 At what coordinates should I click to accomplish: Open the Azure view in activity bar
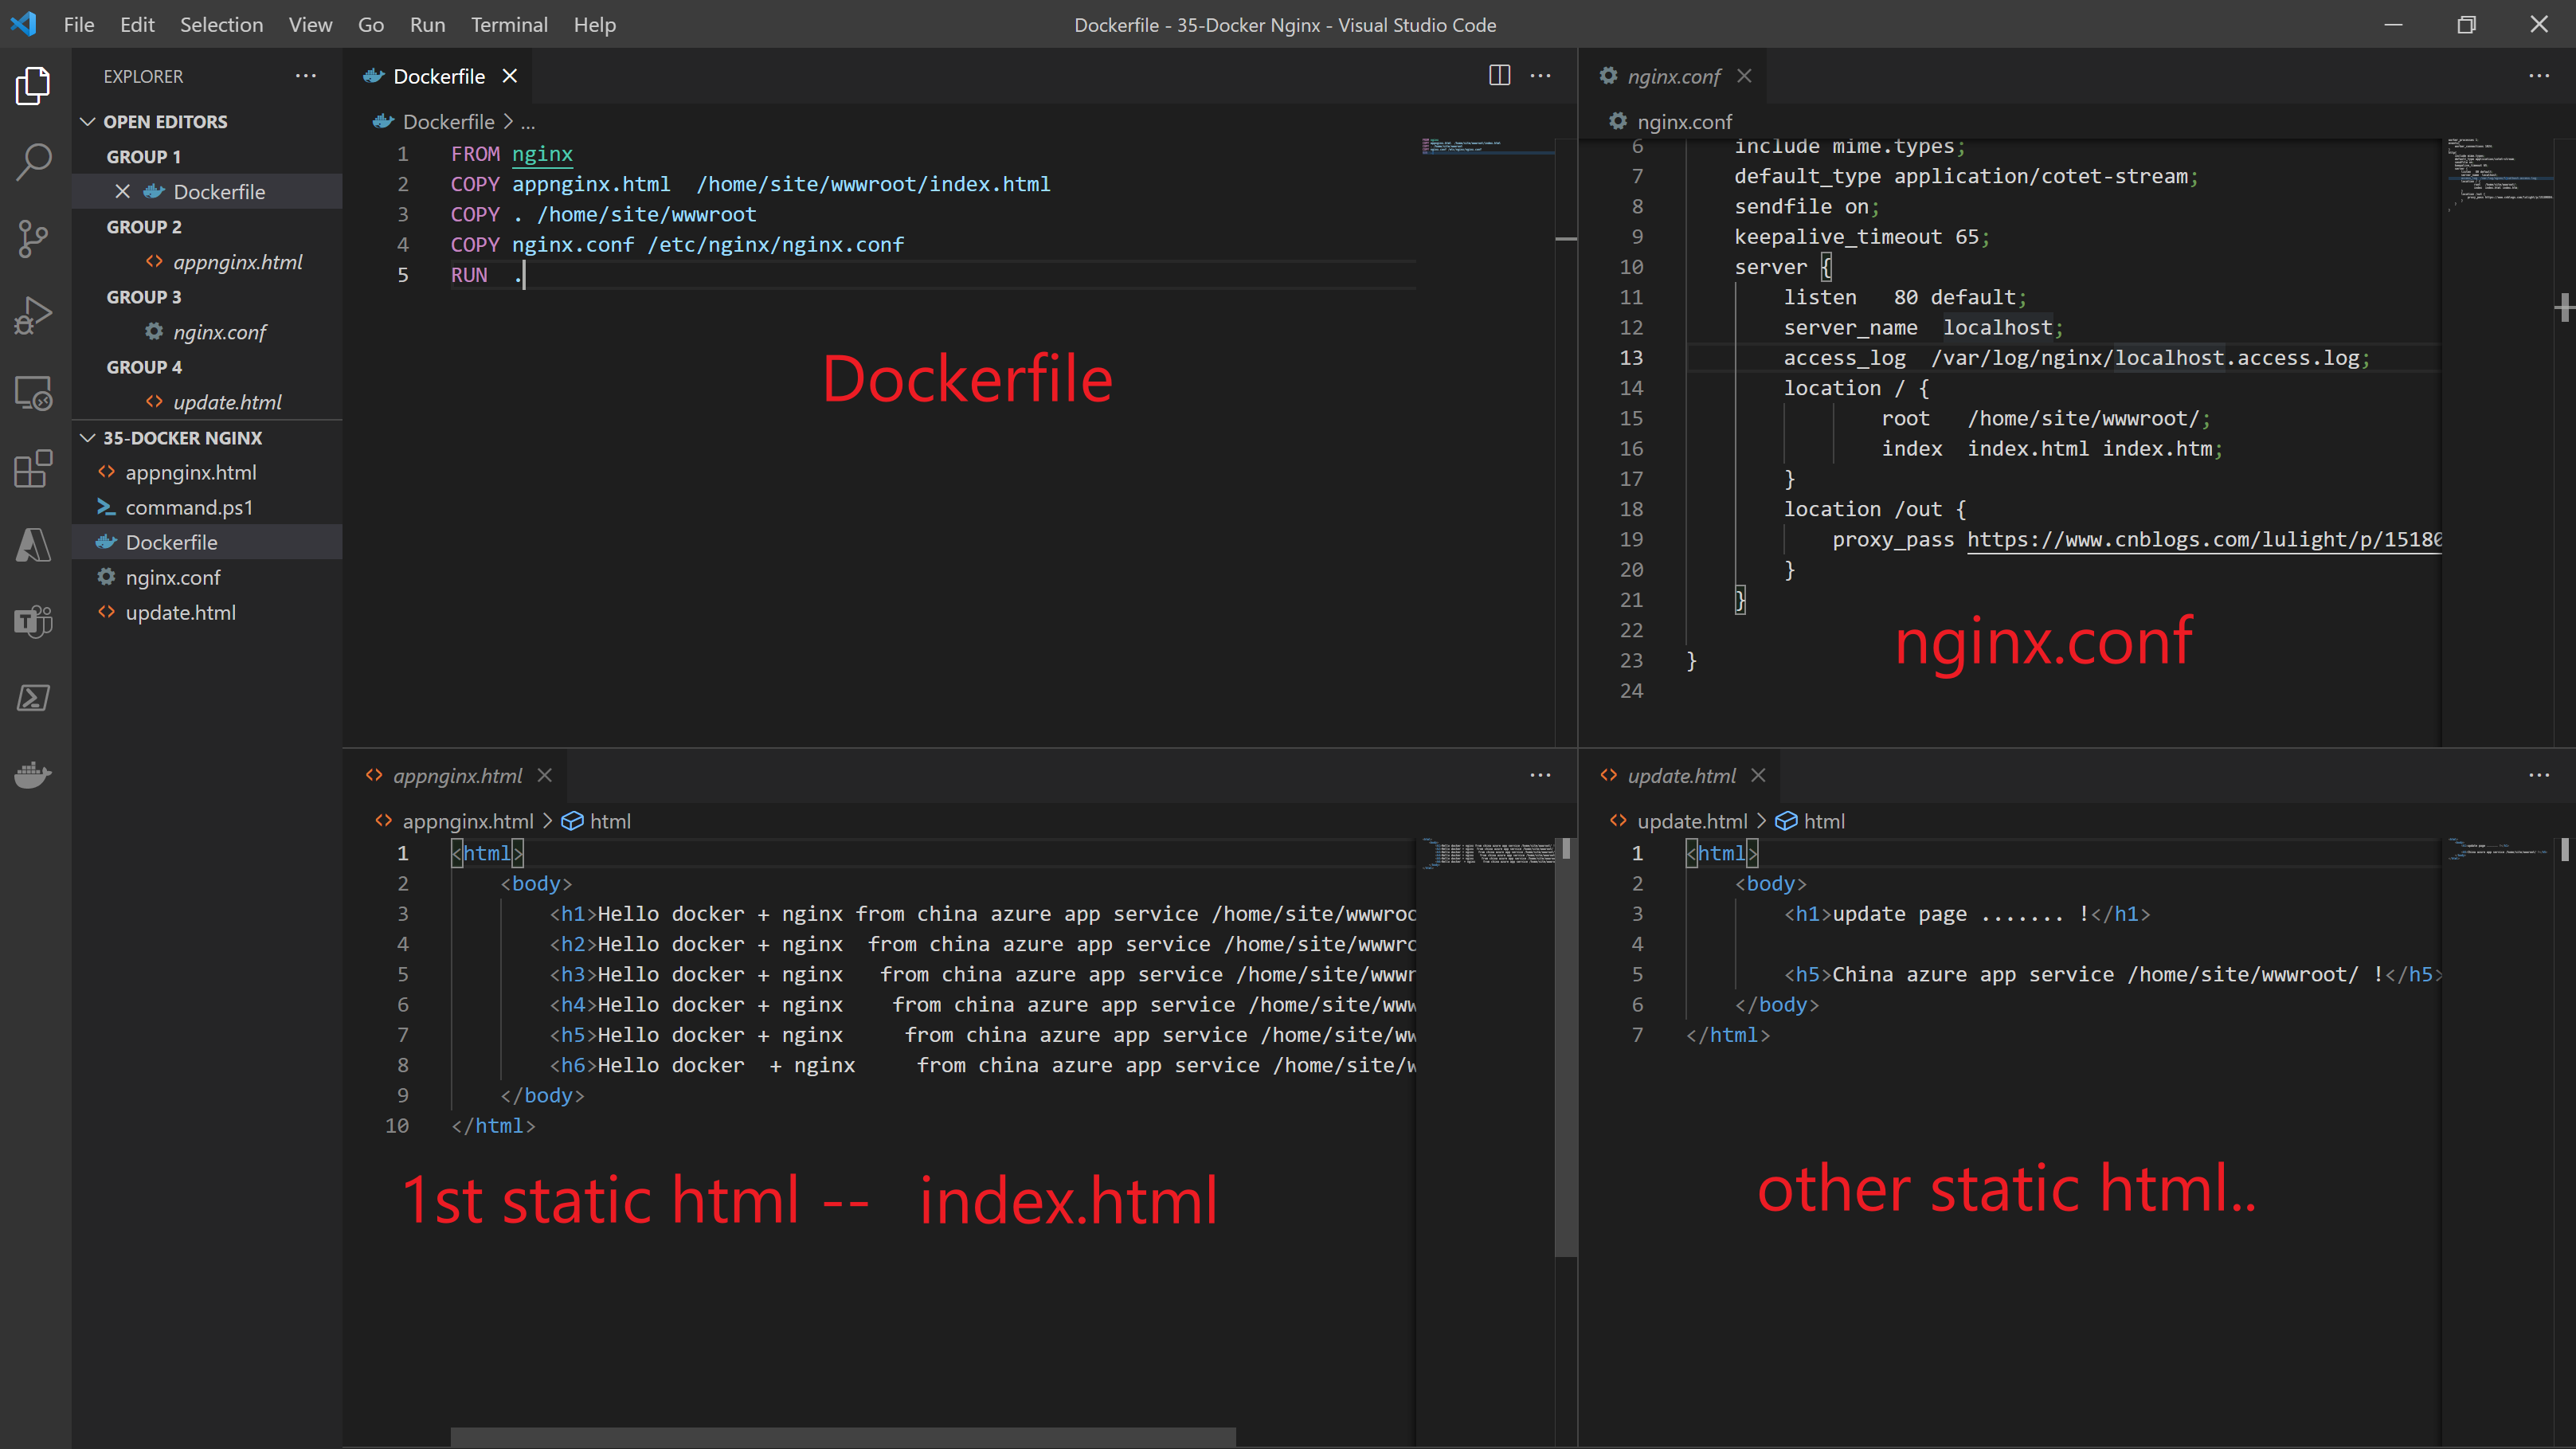click(34, 545)
